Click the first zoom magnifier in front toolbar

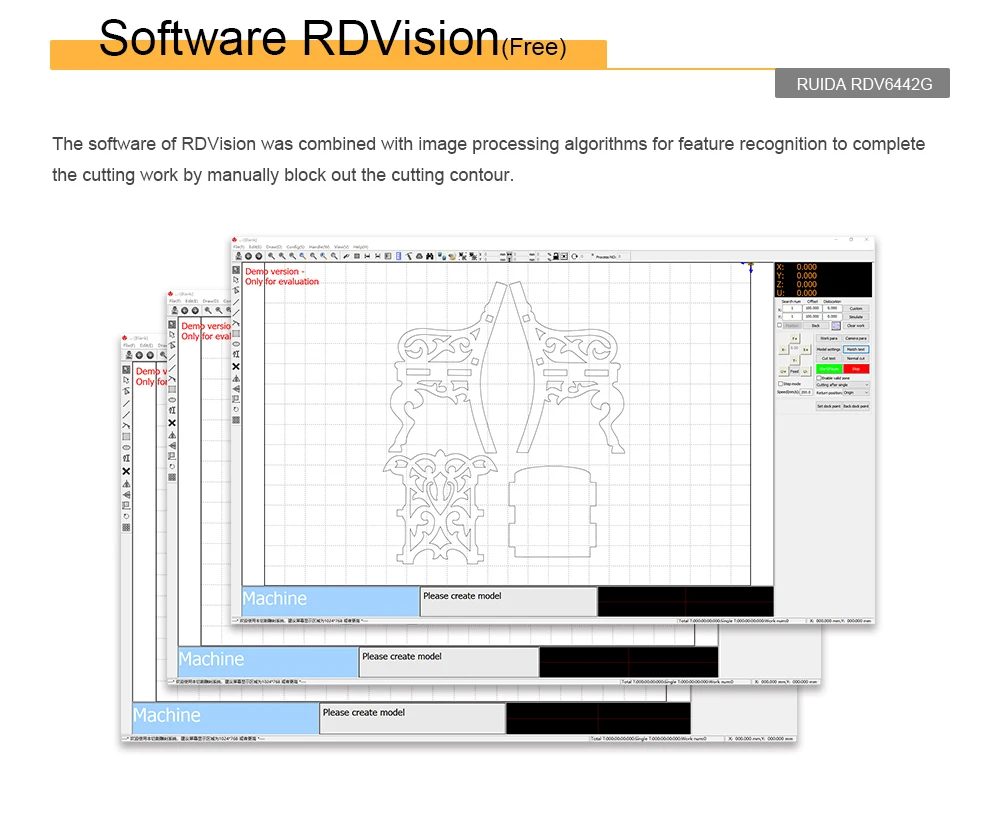pyautogui.click(x=271, y=256)
